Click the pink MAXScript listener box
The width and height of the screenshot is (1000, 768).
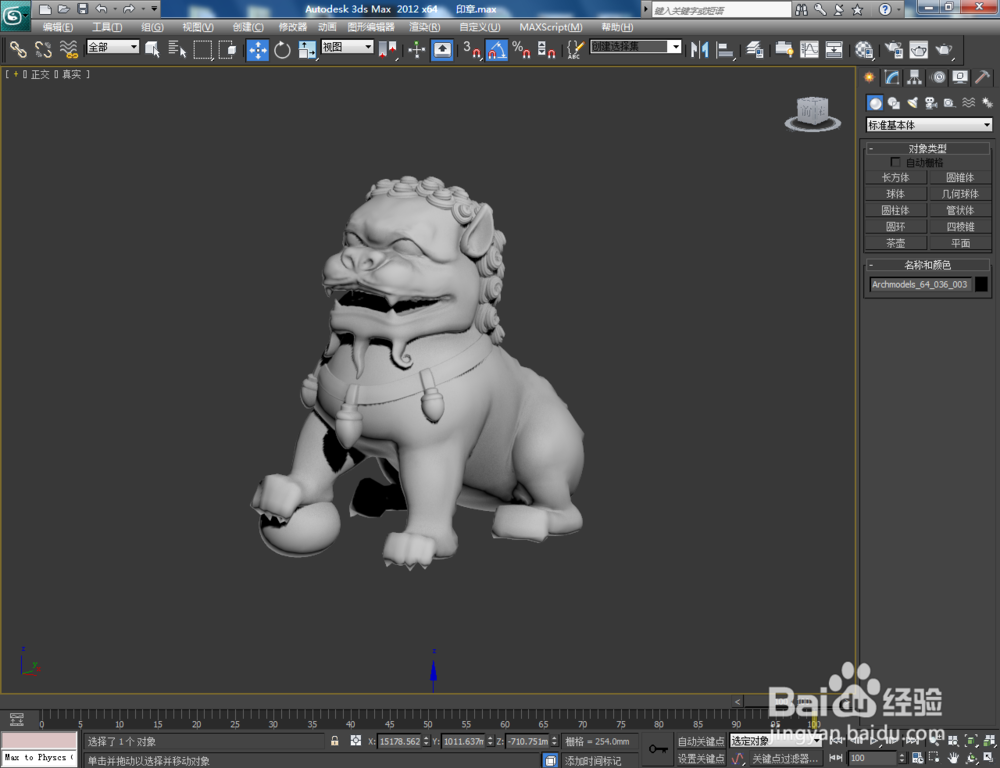[x=39, y=741]
